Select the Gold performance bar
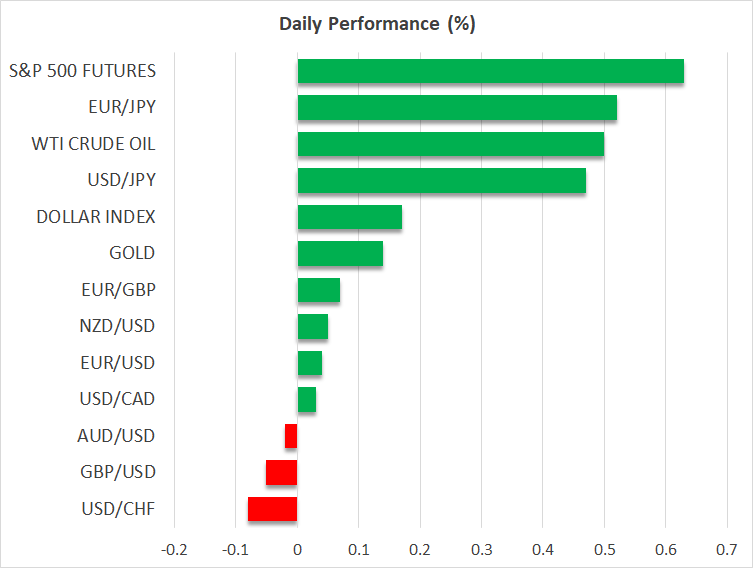This screenshot has width=753, height=568. coord(340,254)
